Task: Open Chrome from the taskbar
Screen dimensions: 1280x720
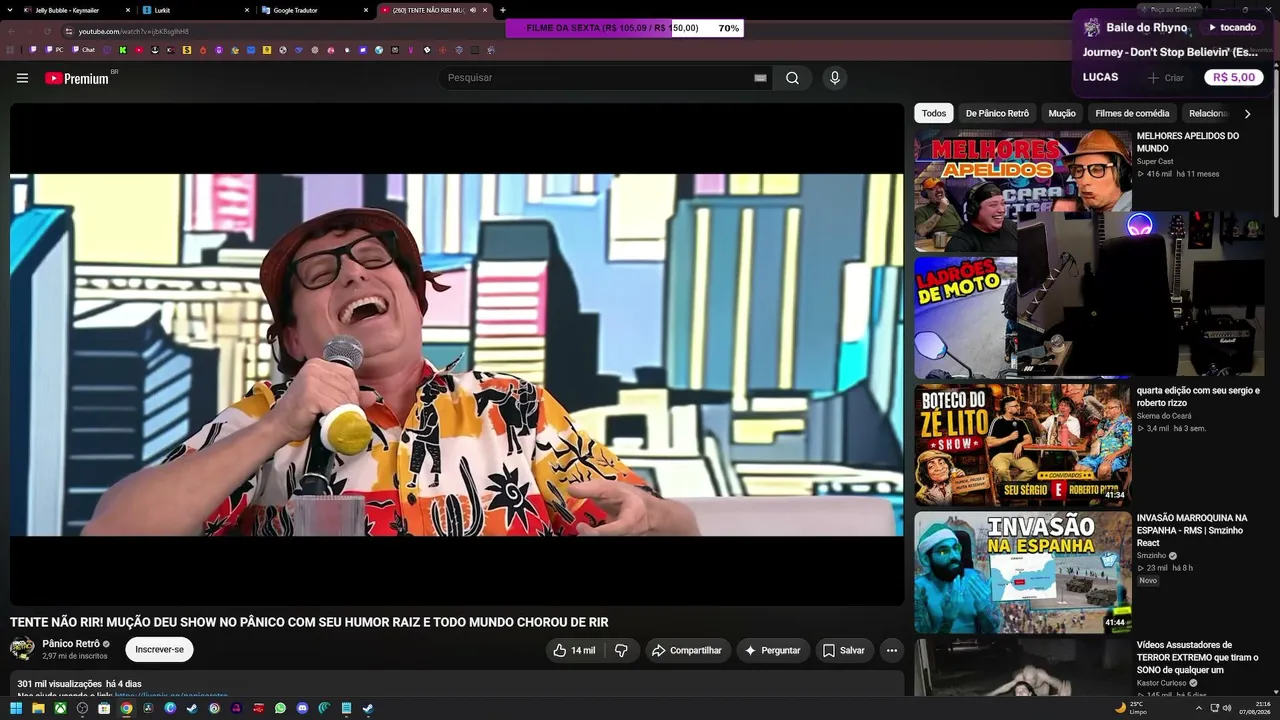Action: tap(126, 708)
